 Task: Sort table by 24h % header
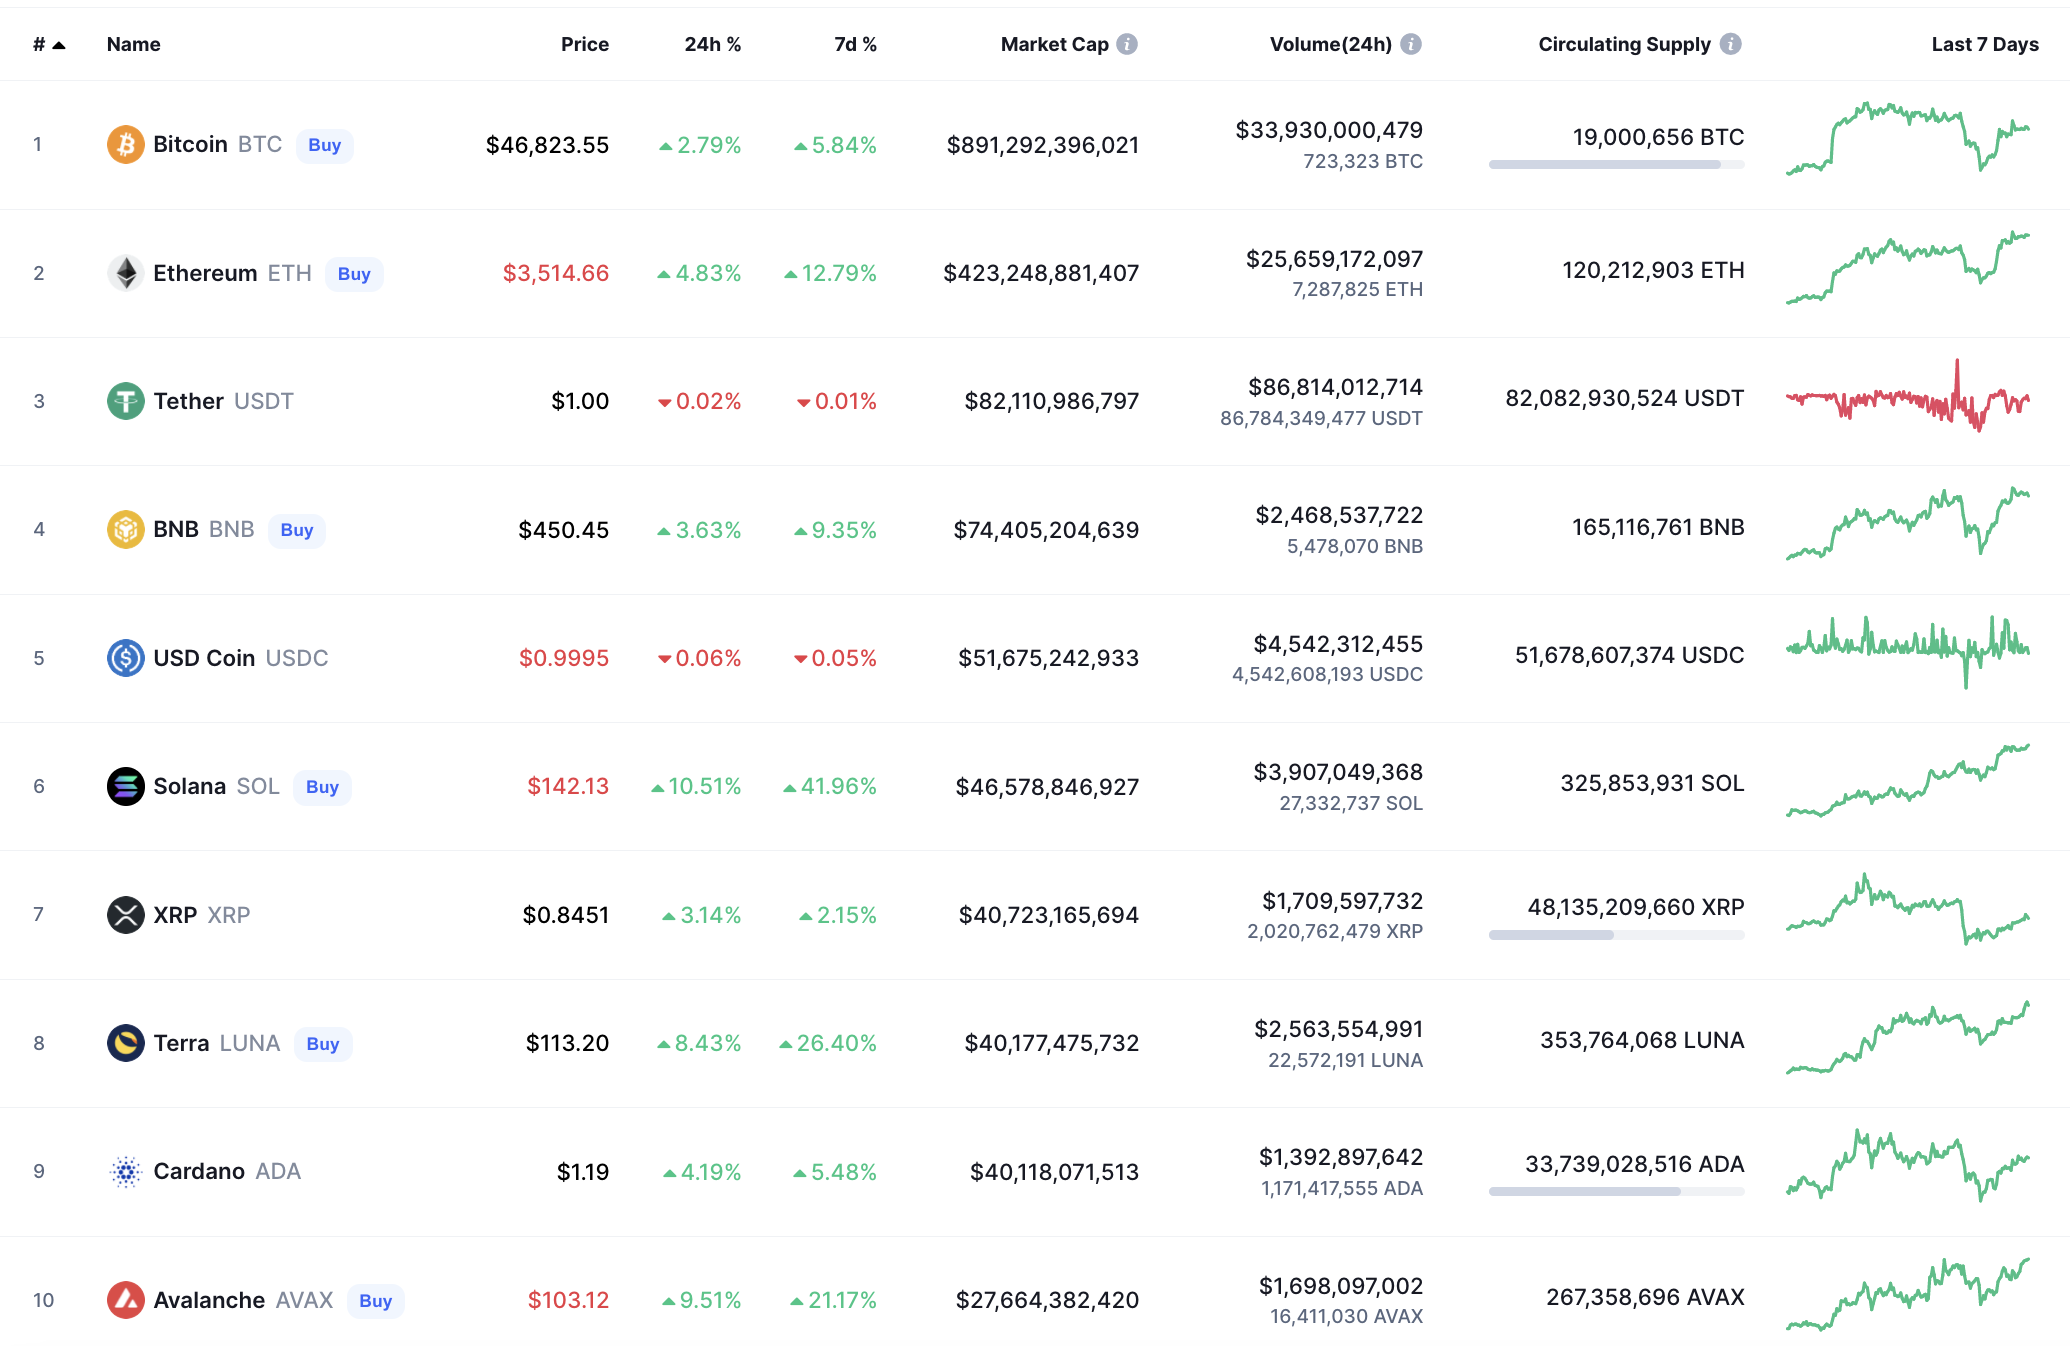712,44
